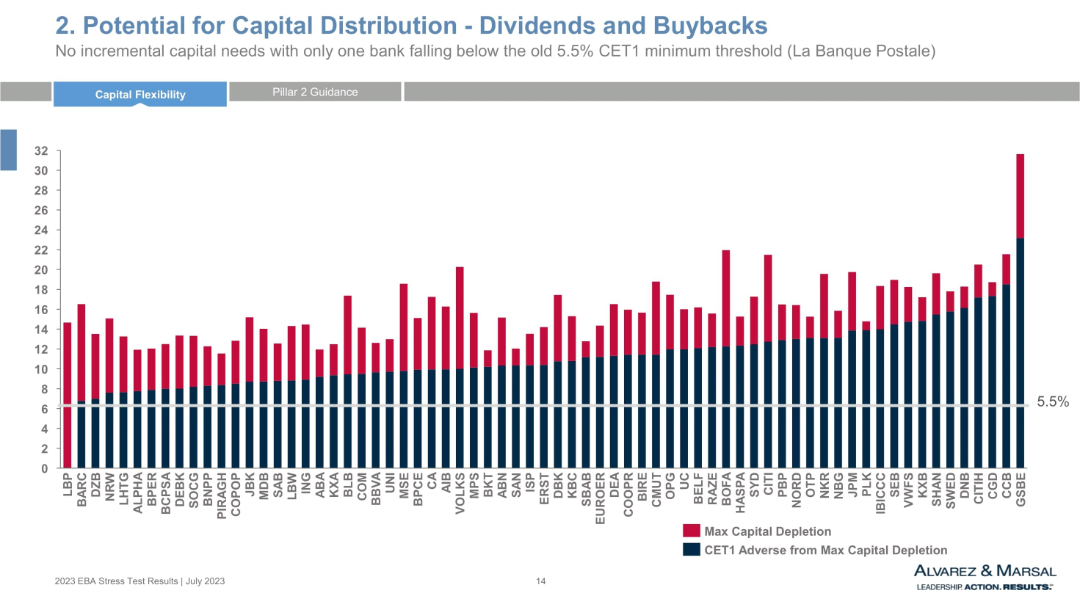Click the x-axis label 'HASPA'
Image resolution: width=1080 pixels, height=607 pixels.
[x=740, y=493]
